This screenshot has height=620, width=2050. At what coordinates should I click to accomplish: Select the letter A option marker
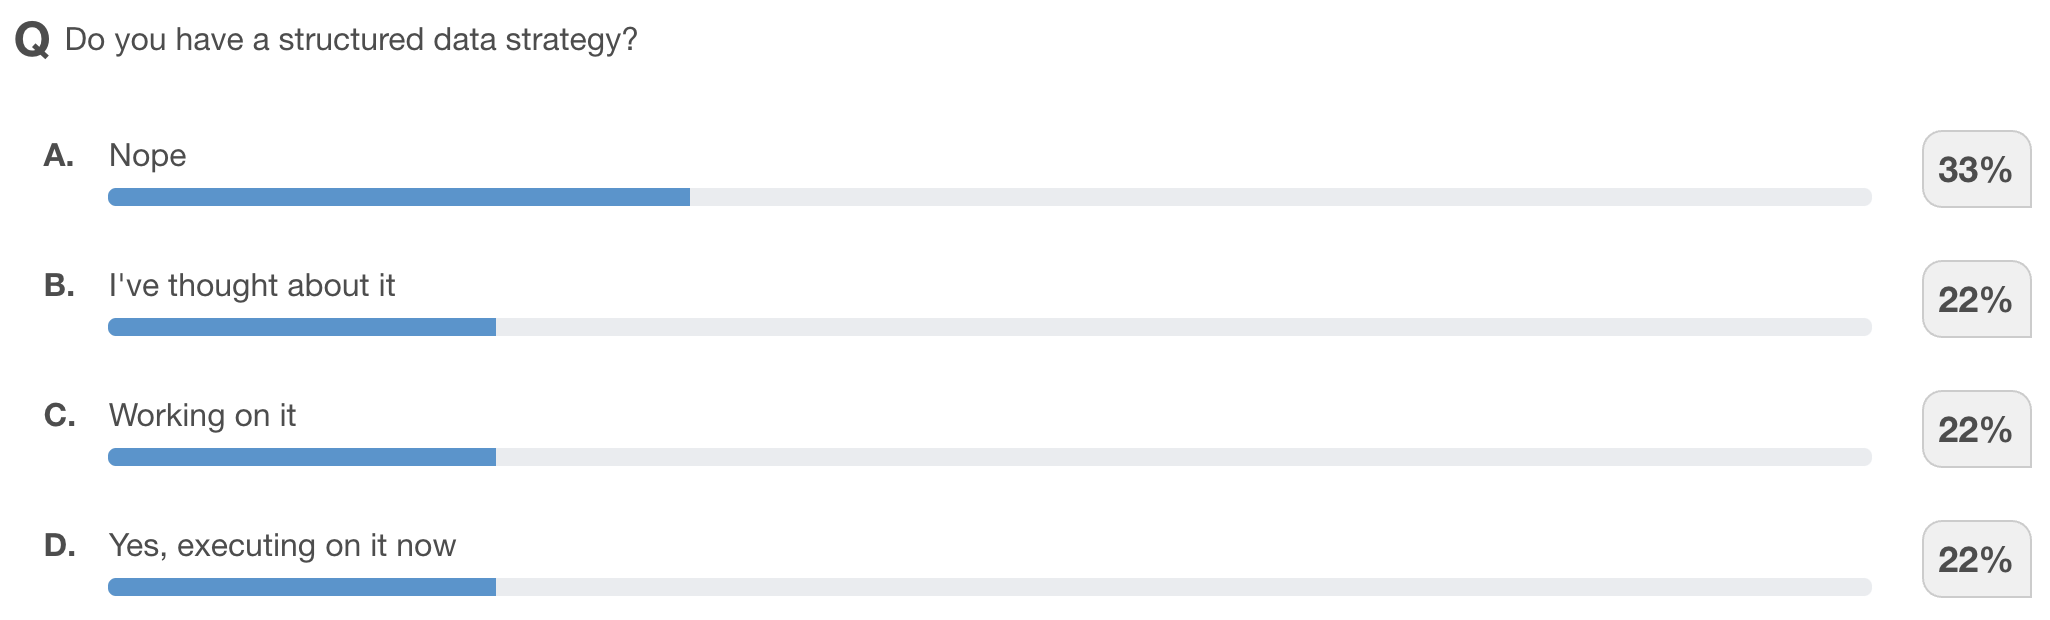pos(59,155)
